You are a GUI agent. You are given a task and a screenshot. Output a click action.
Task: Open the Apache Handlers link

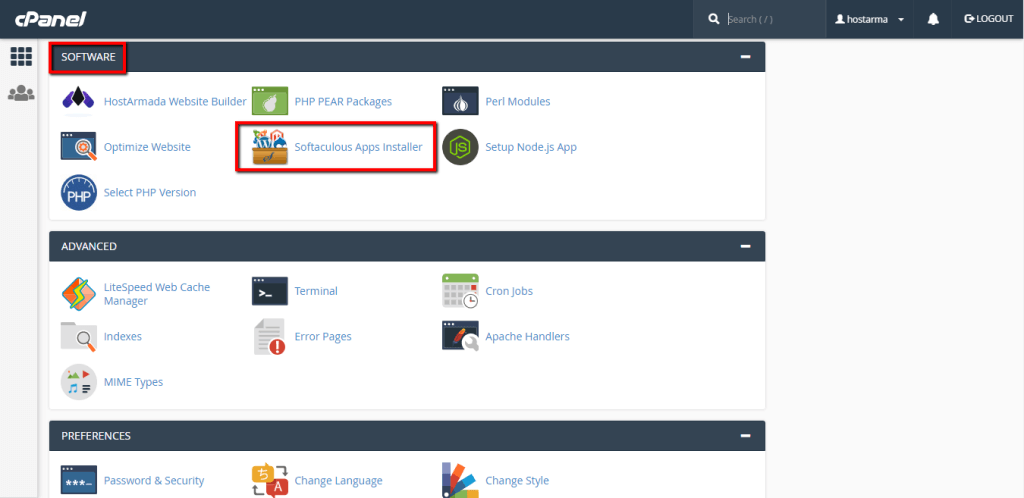527,337
